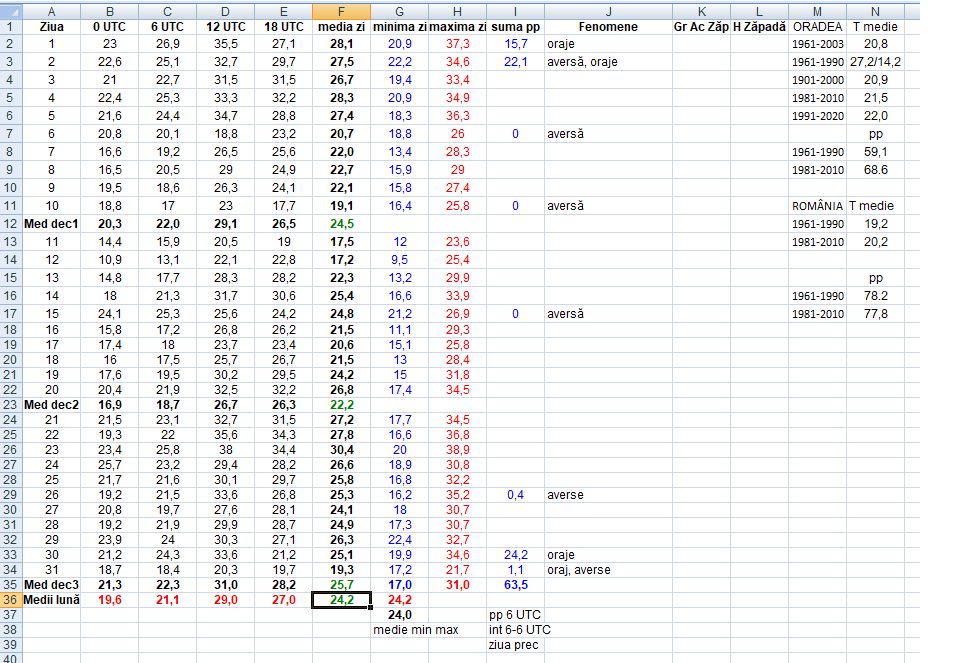The image size is (960, 663).
Task: Click the green 25,7 decade average cell
Action: tap(341, 585)
